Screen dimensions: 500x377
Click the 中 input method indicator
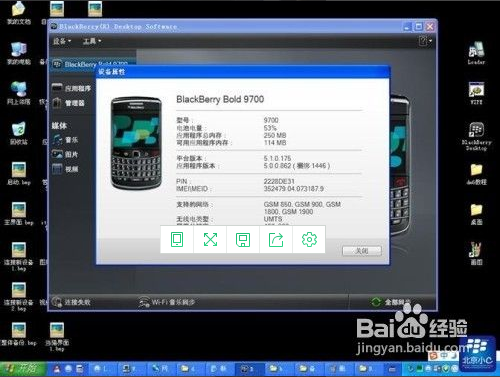[444, 355]
